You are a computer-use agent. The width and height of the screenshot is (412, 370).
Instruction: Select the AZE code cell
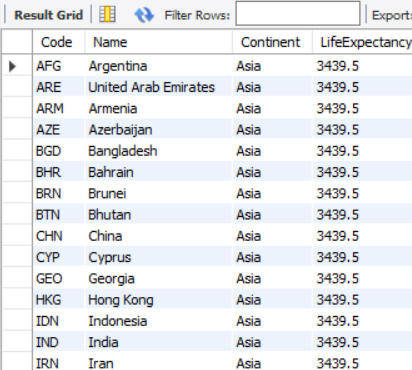click(x=59, y=130)
